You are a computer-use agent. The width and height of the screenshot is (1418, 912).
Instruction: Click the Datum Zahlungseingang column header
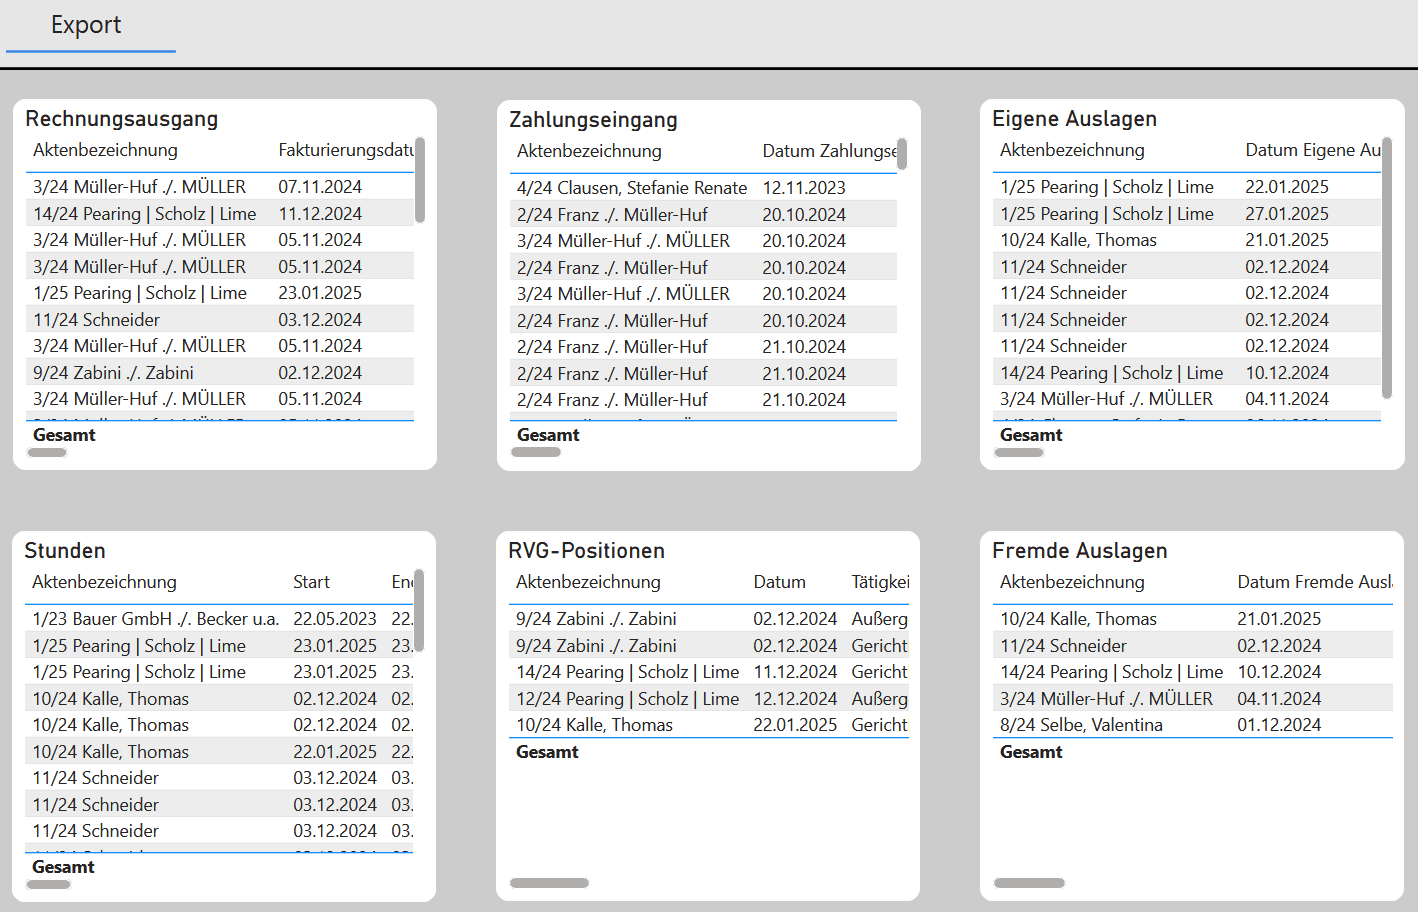pos(829,151)
